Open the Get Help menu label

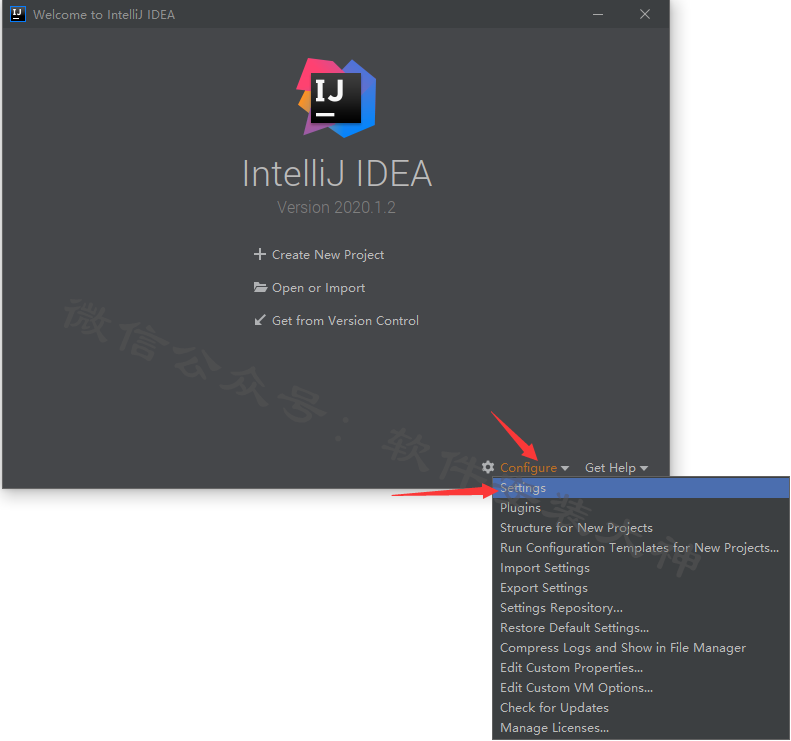click(x=610, y=468)
